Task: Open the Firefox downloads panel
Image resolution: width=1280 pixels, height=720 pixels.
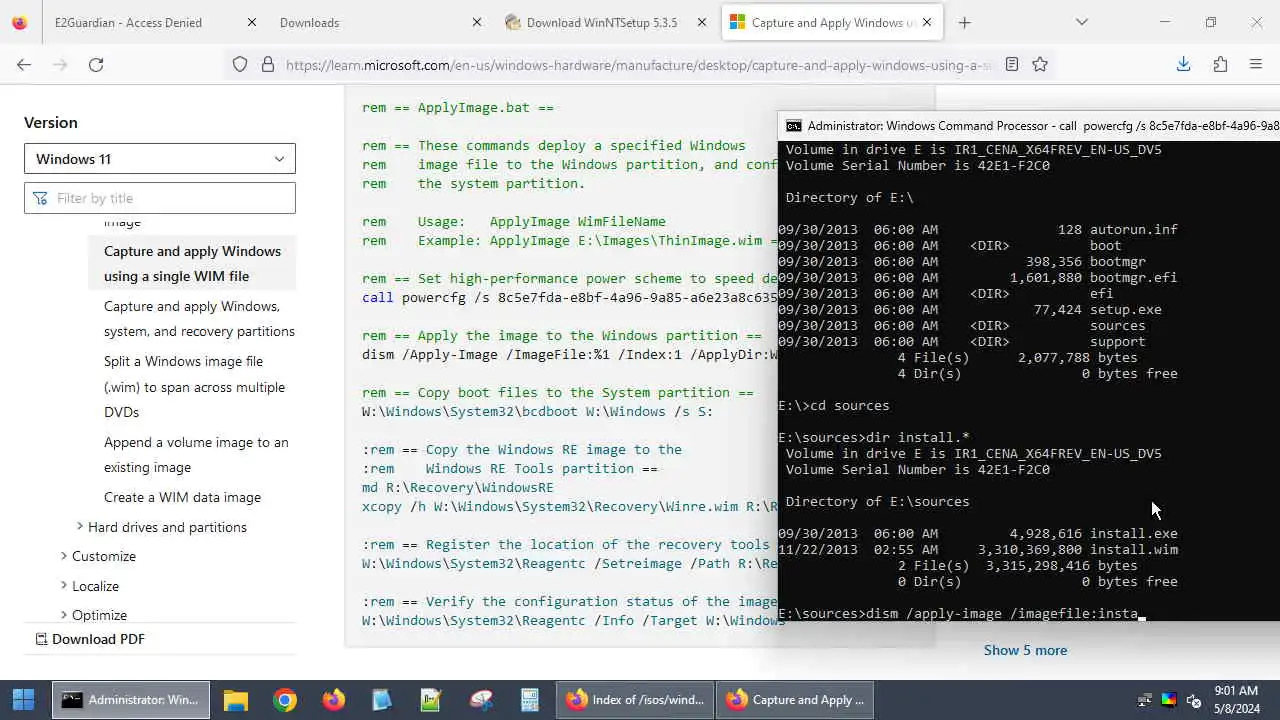Action: coord(1183,64)
